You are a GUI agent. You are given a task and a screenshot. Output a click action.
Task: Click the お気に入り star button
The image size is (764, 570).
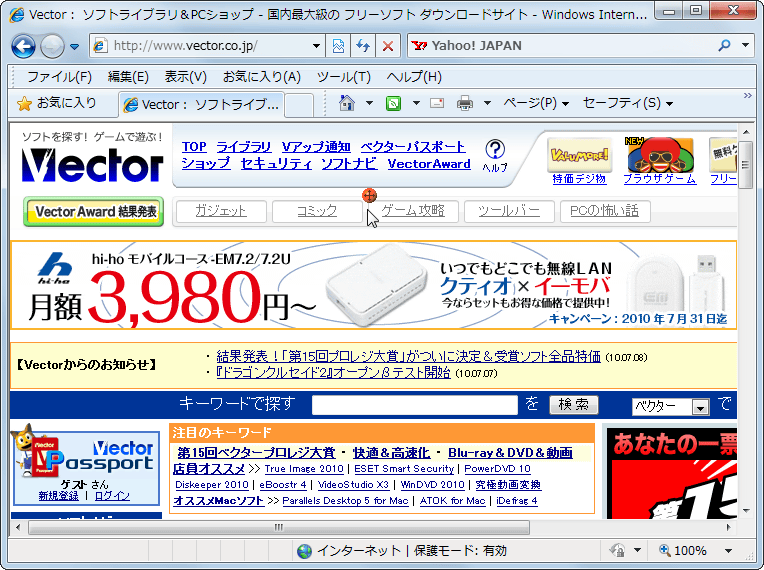[x=57, y=103]
